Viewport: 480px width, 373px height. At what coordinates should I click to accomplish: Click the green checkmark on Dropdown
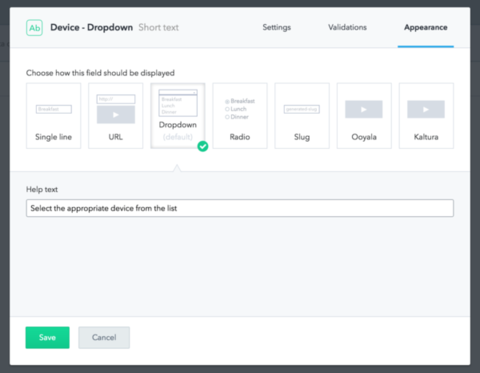point(203,146)
